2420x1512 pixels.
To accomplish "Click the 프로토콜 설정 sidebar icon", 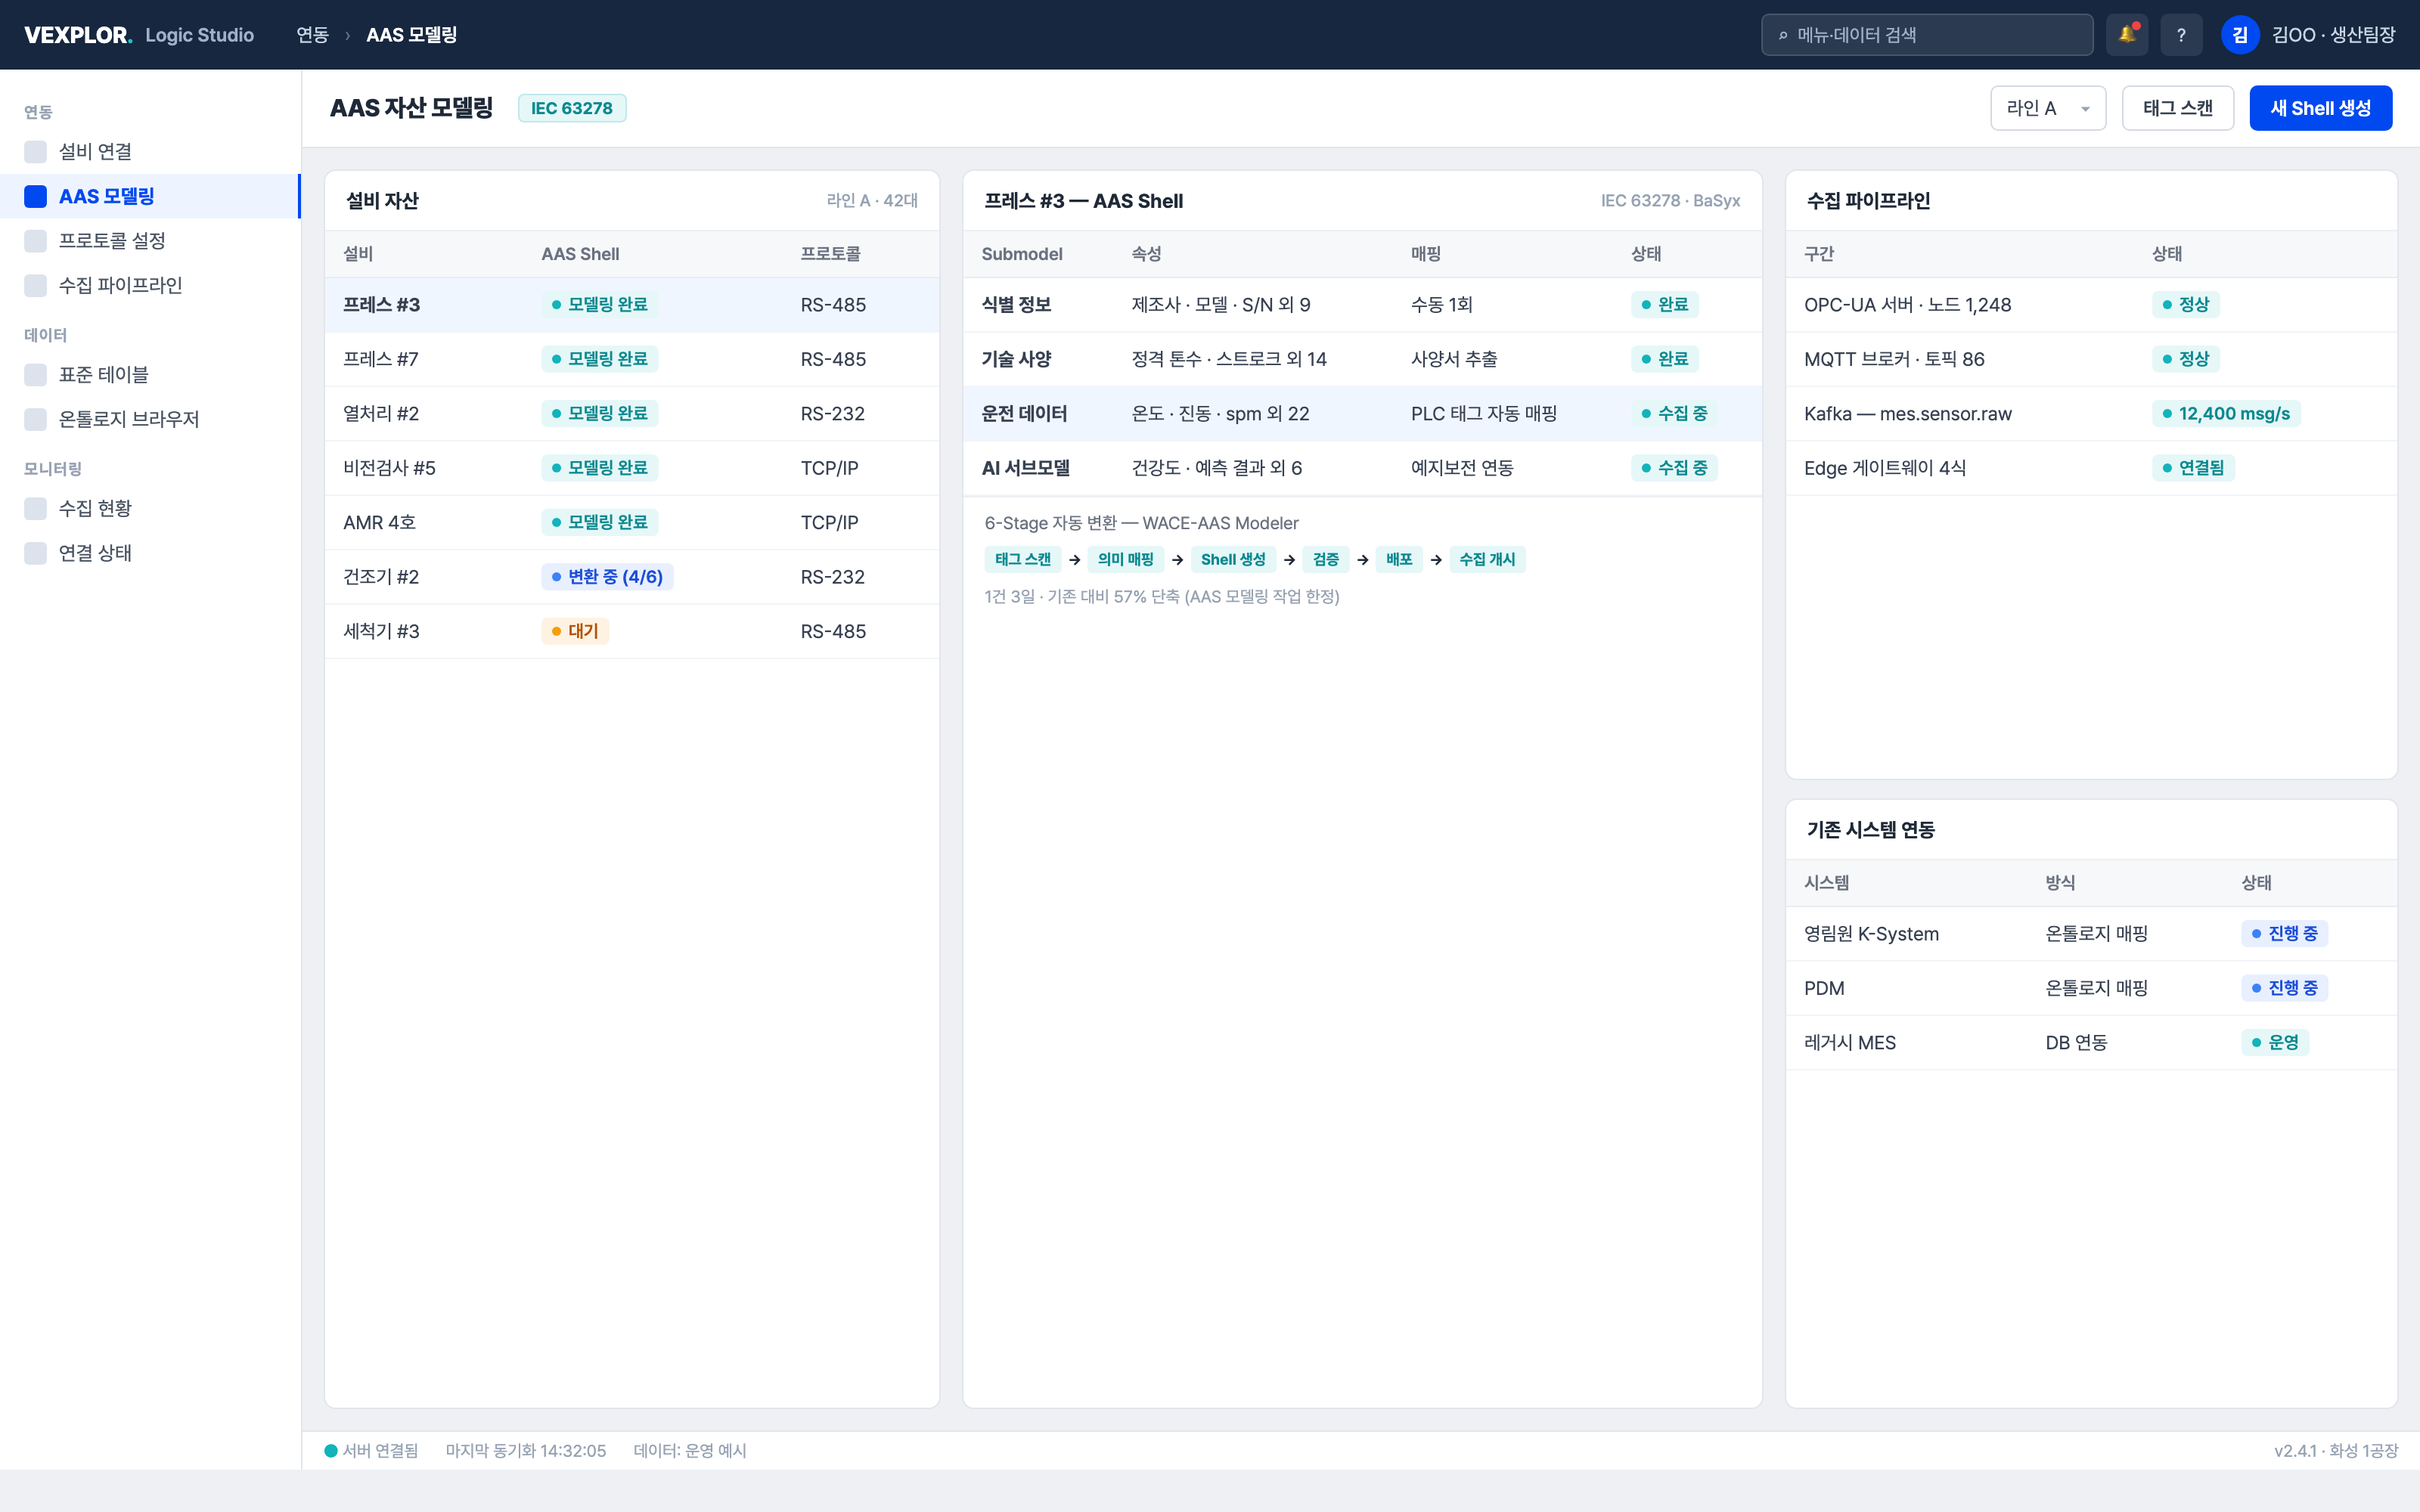I will coord(36,241).
